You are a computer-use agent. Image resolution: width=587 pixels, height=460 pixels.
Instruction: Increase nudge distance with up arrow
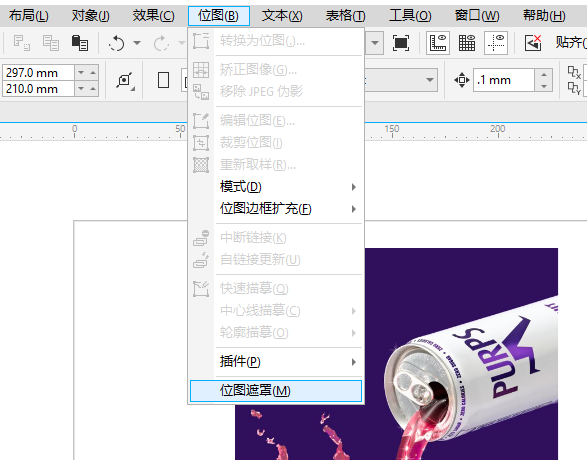pyautogui.click(x=544, y=74)
